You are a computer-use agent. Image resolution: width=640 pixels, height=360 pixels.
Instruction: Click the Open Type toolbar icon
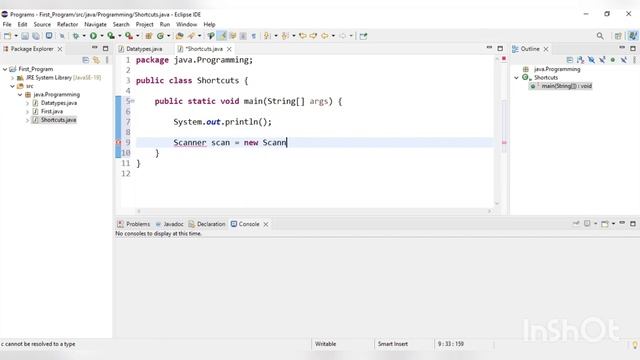[180, 36]
